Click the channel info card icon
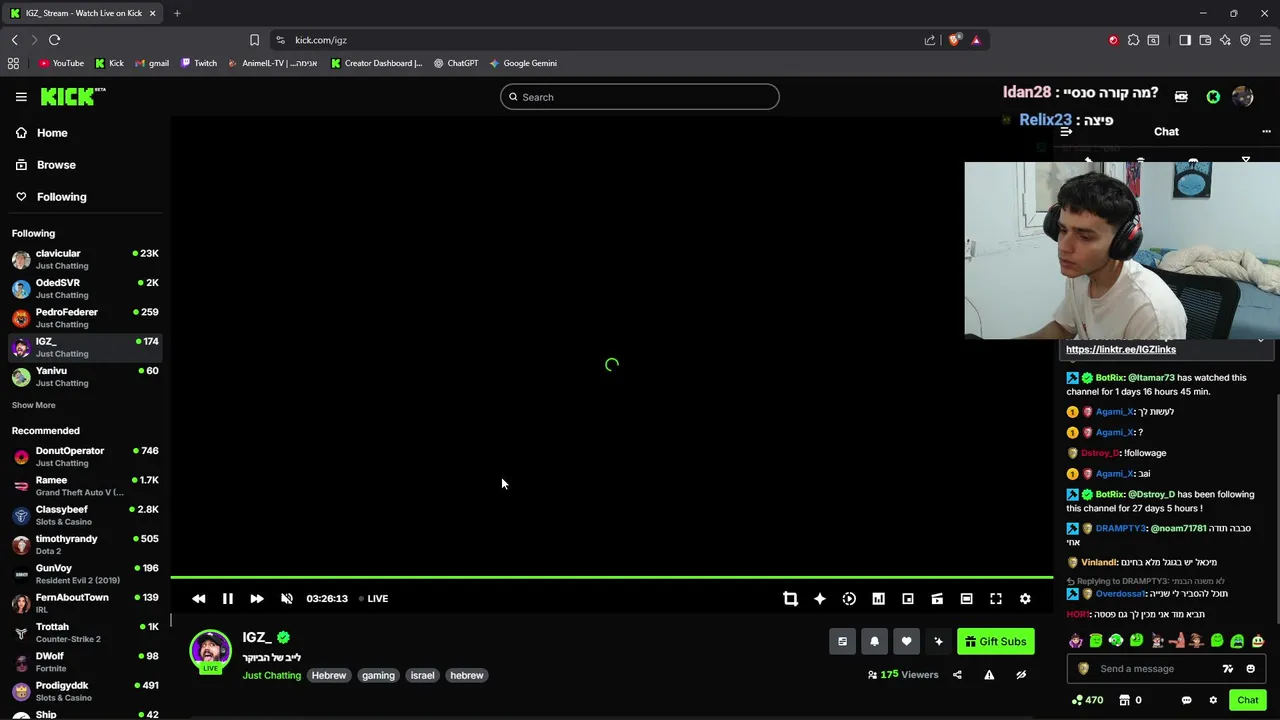 pos(843,642)
